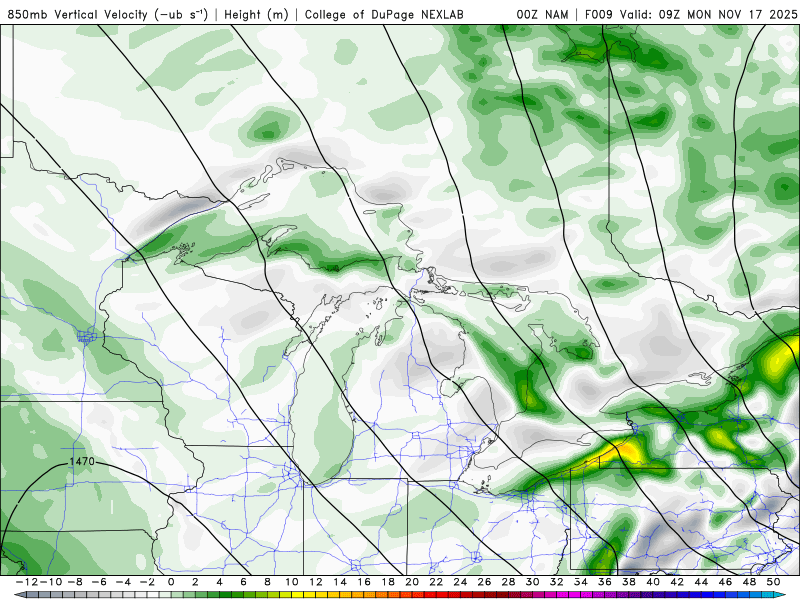Click the 'F009 Valid: 09Z MON NOV 17 2025' text
The image size is (800, 600).
pos(691,14)
